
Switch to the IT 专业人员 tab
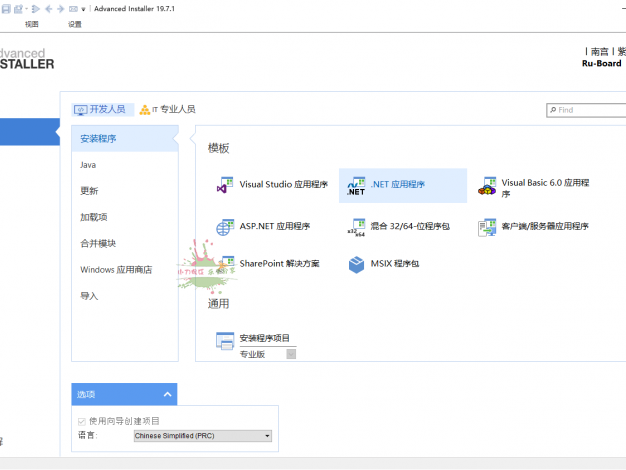(x=167, y=109)
